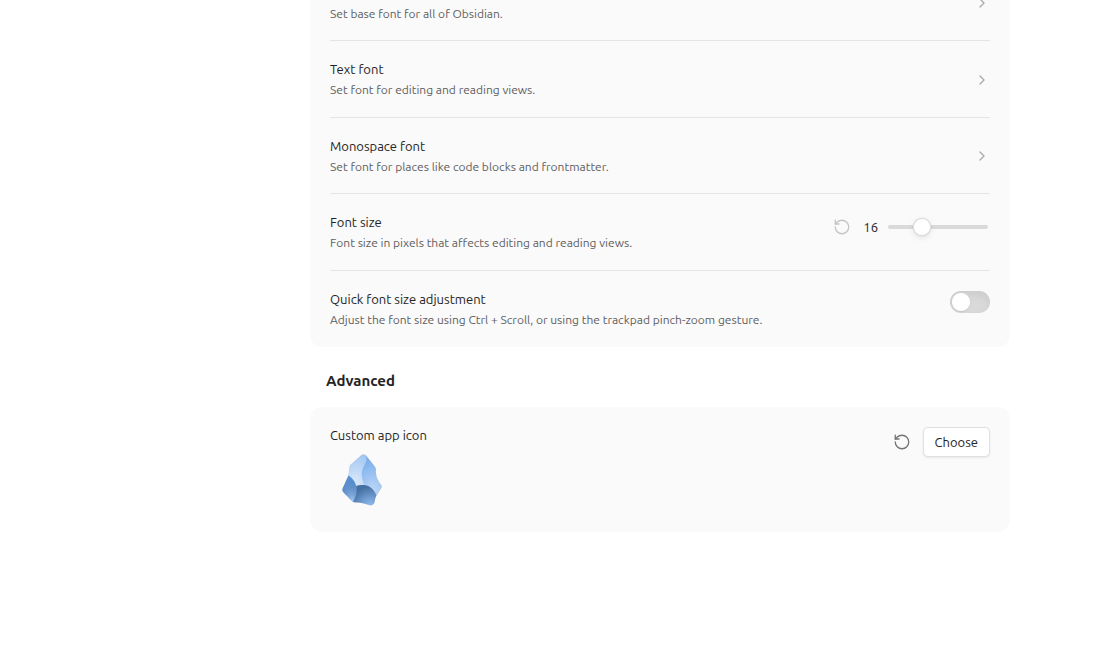Viewport: 1108px width, 672px height.
Task: Expand base font option chevron at top
Action: coord(982,4)
